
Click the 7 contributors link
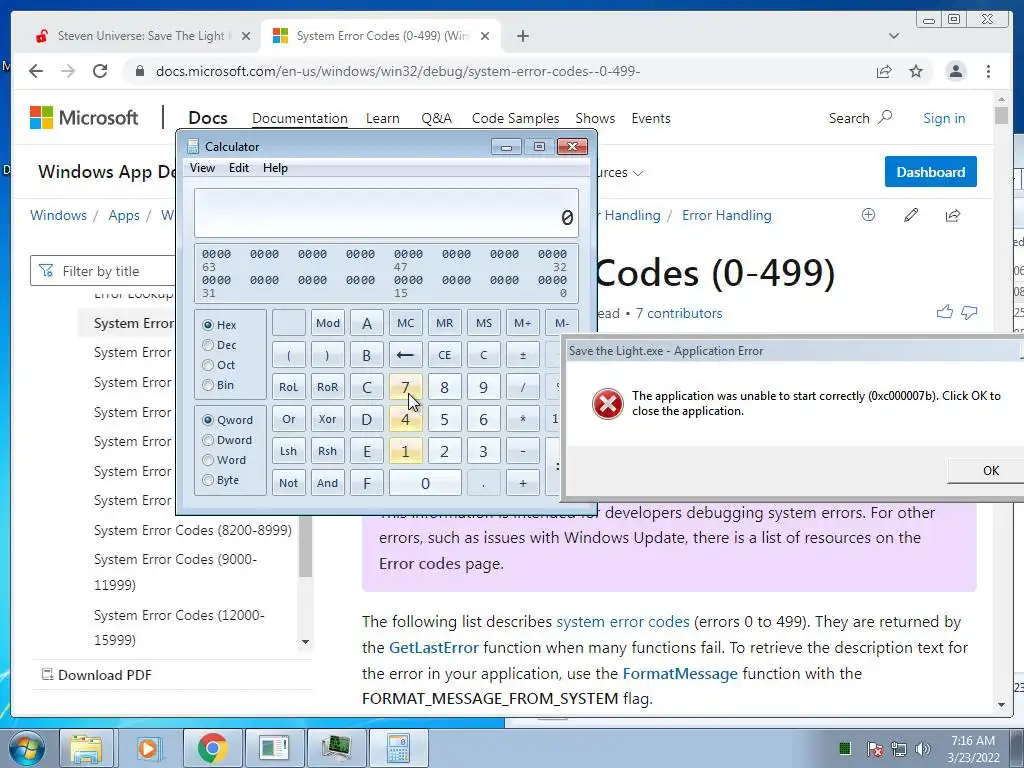coord(679,313)
